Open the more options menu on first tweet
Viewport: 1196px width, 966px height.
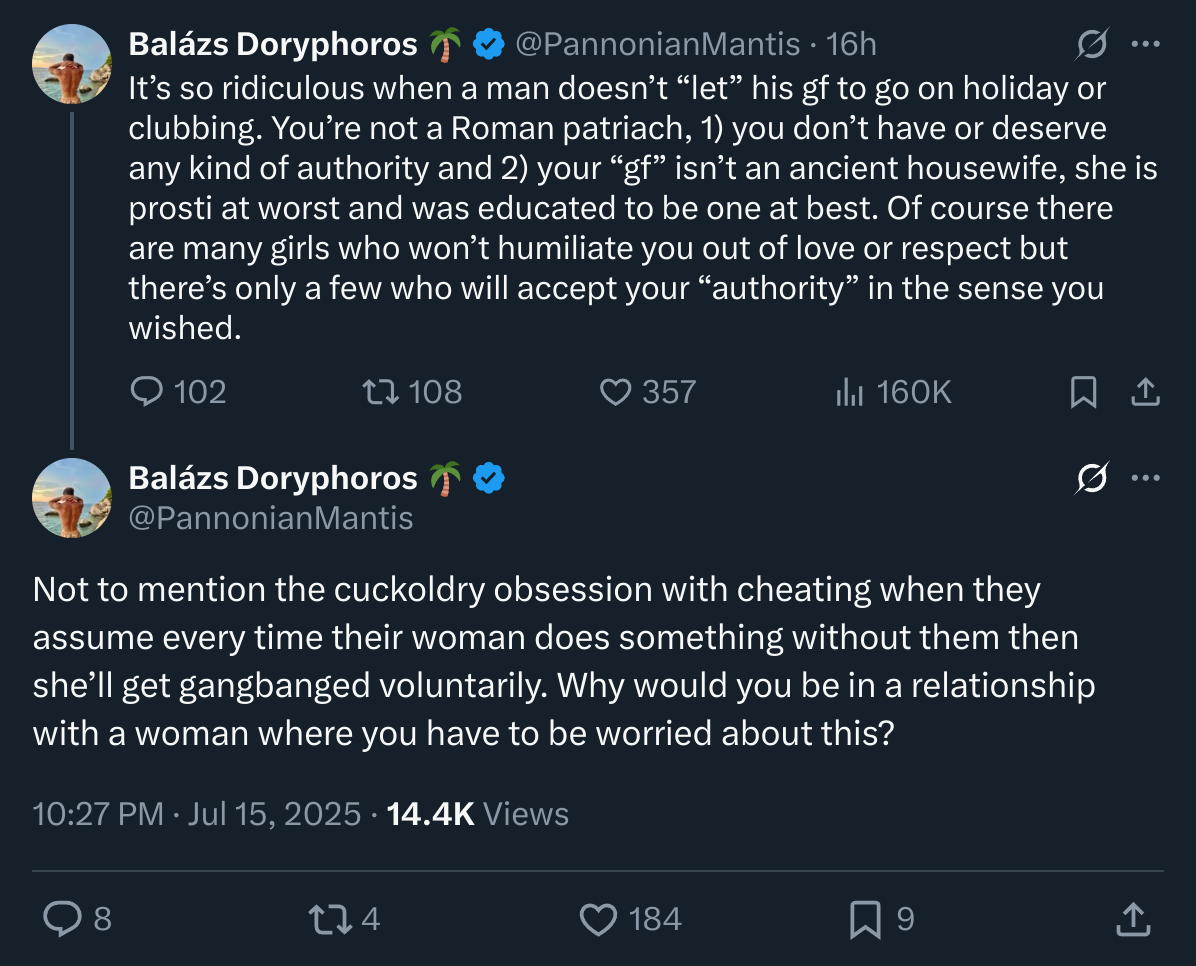(1144, 45)
